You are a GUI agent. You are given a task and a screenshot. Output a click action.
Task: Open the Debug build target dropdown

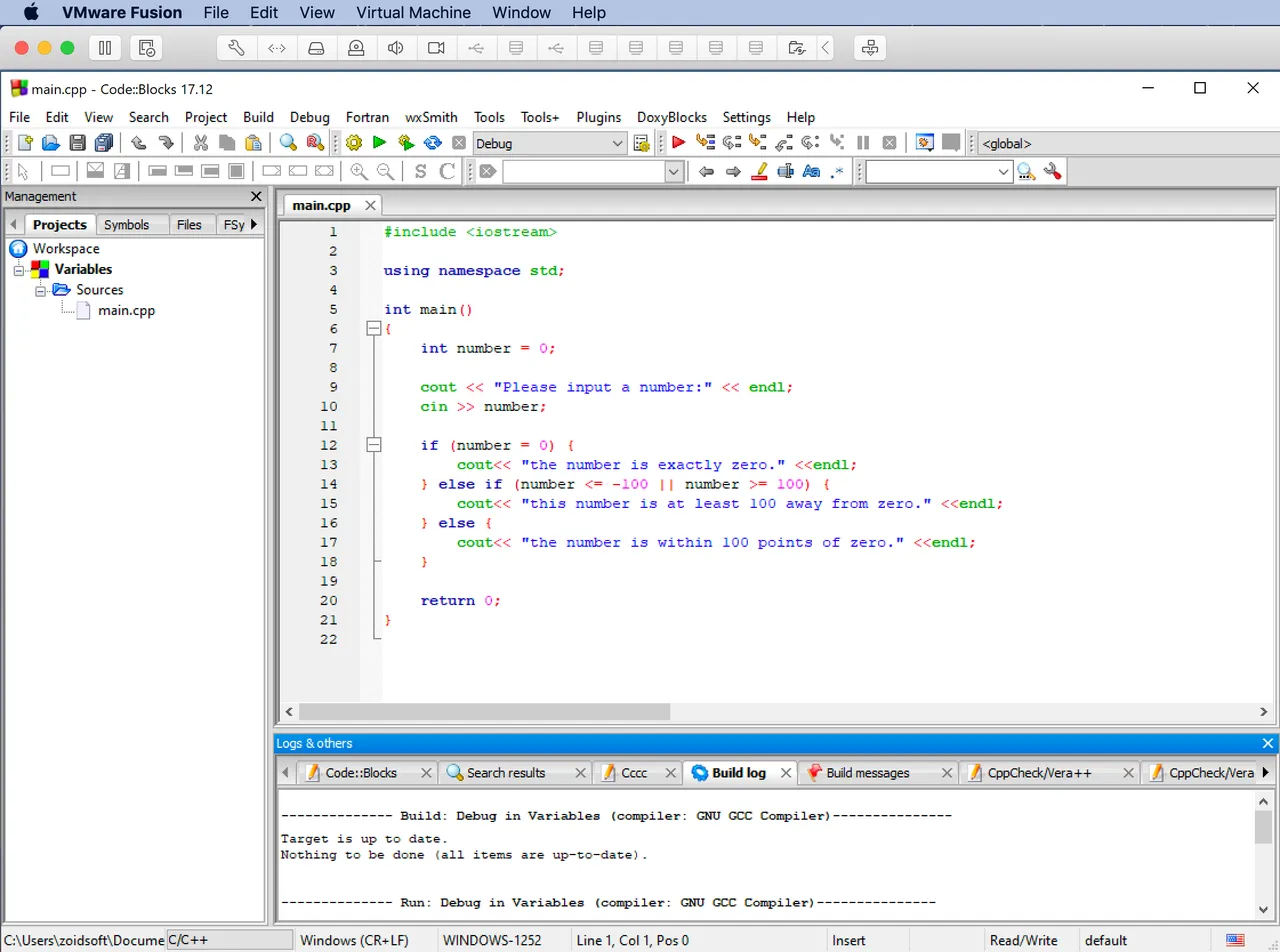coord(550,143)
